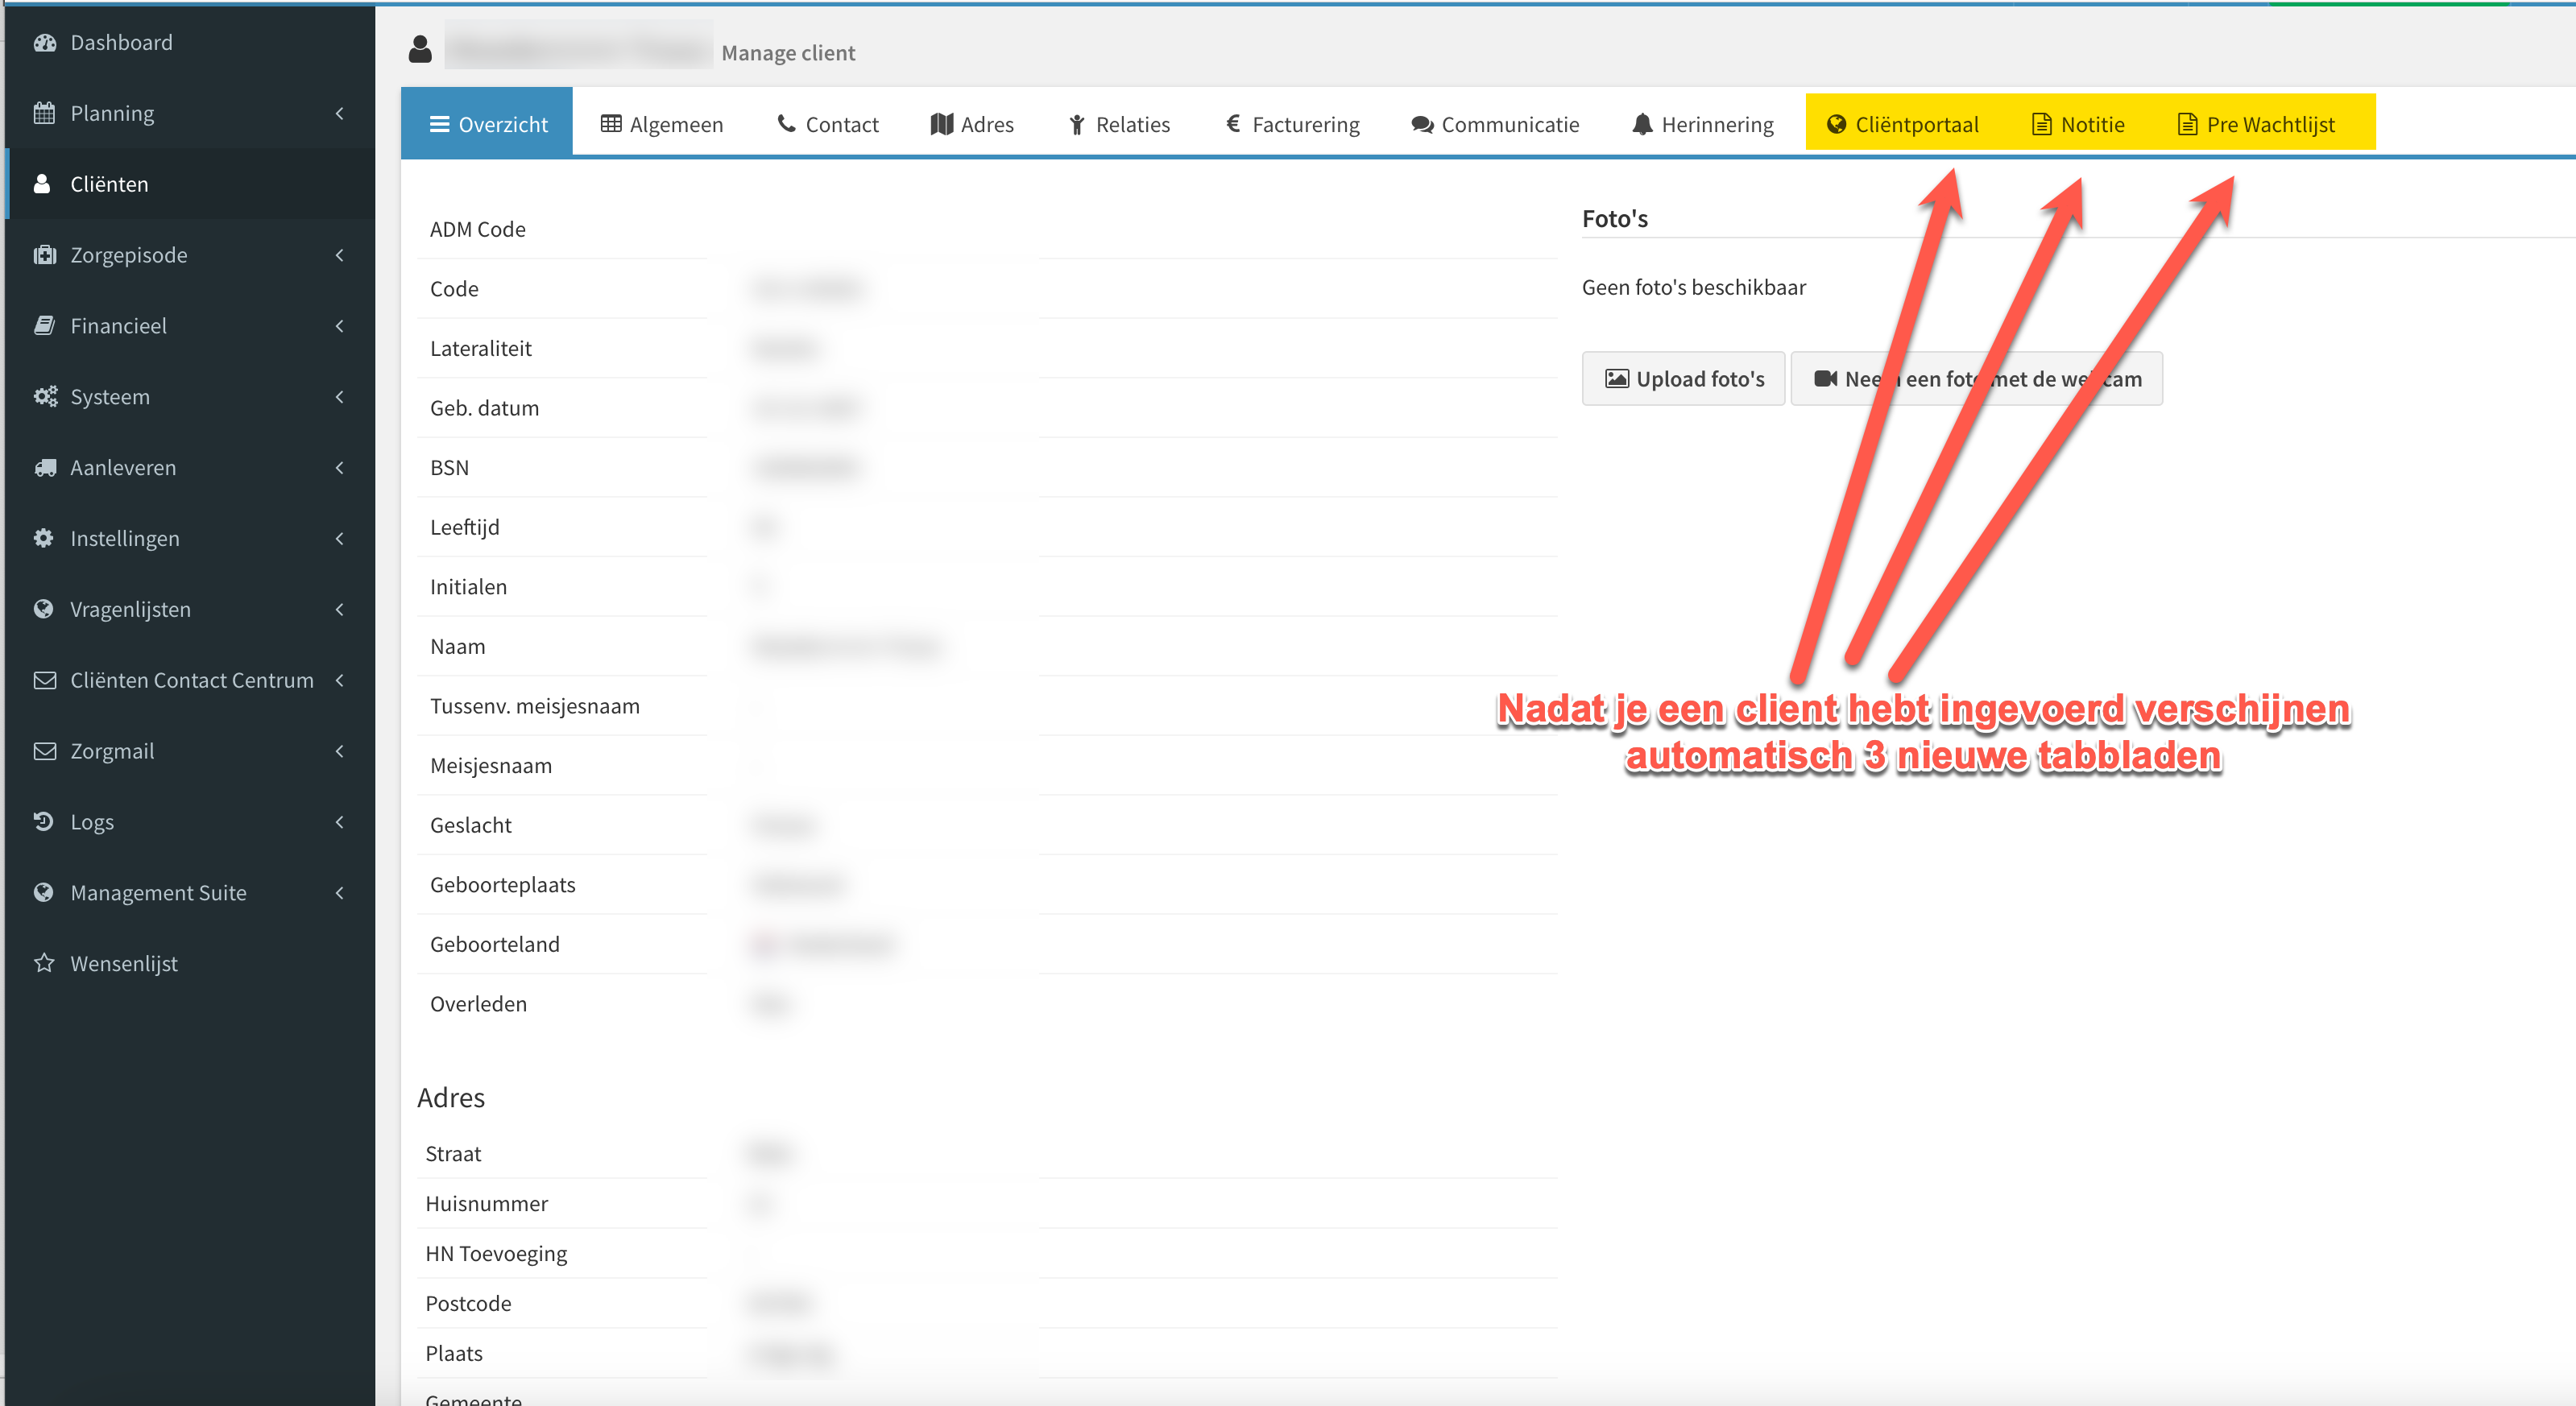Click the Zorgmail envelope icon

44,751
